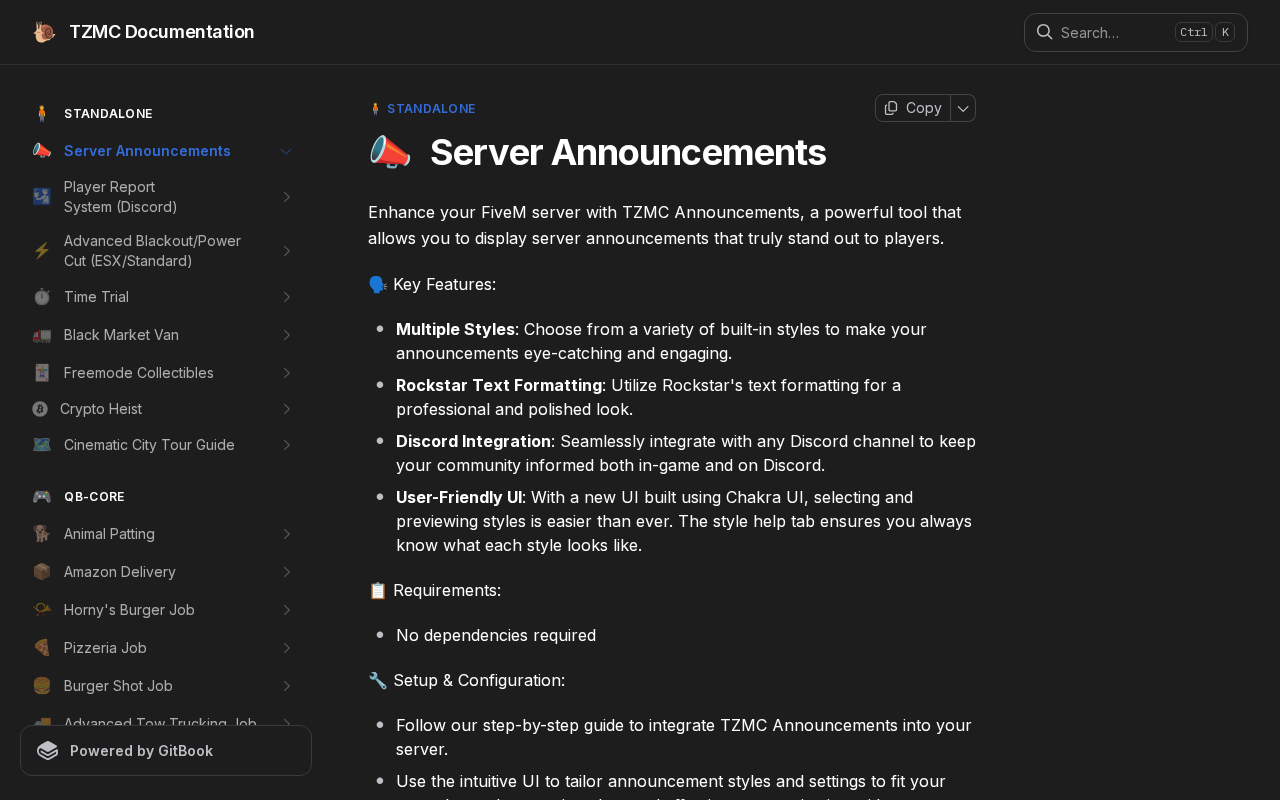The image size is (1280, 800).
Task: Expand the Freemode Collectibles chevron
Action: (x=286, y=373)
